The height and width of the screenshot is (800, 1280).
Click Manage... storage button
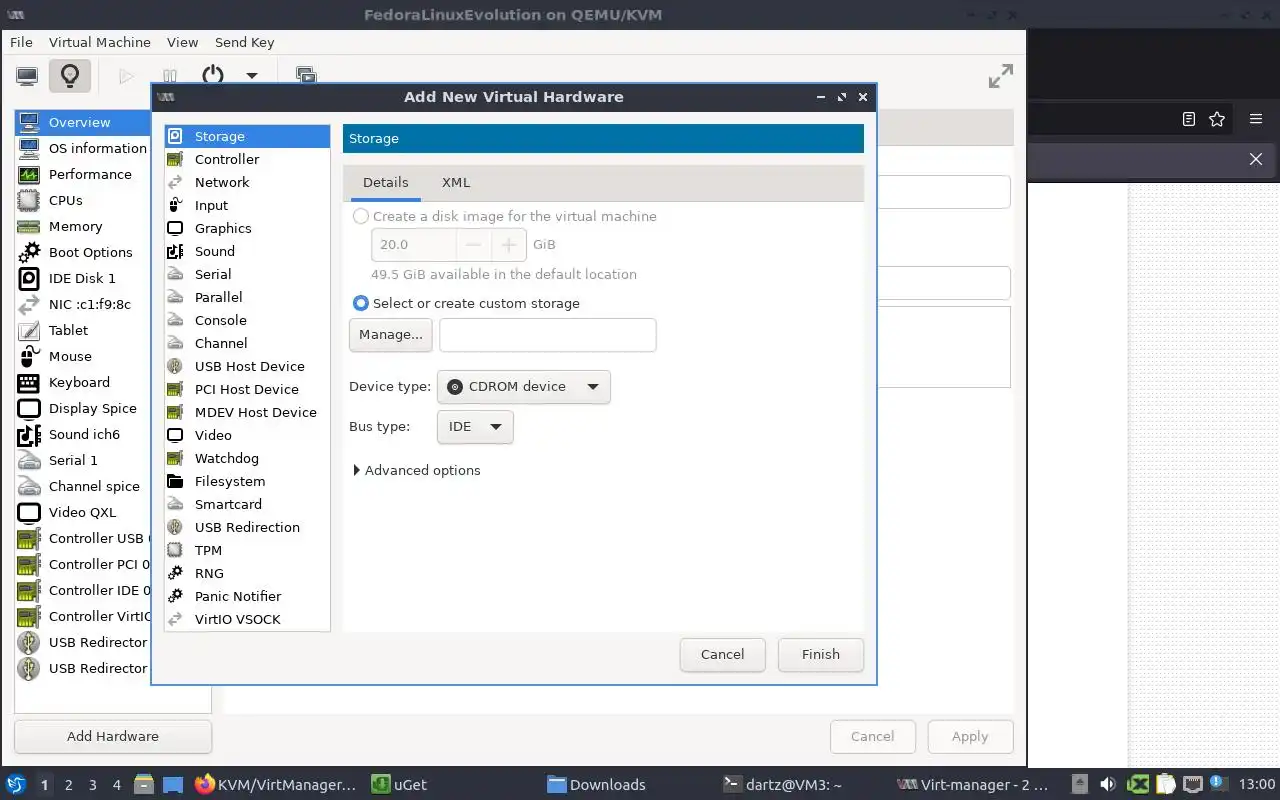click(x=391, y=335)
